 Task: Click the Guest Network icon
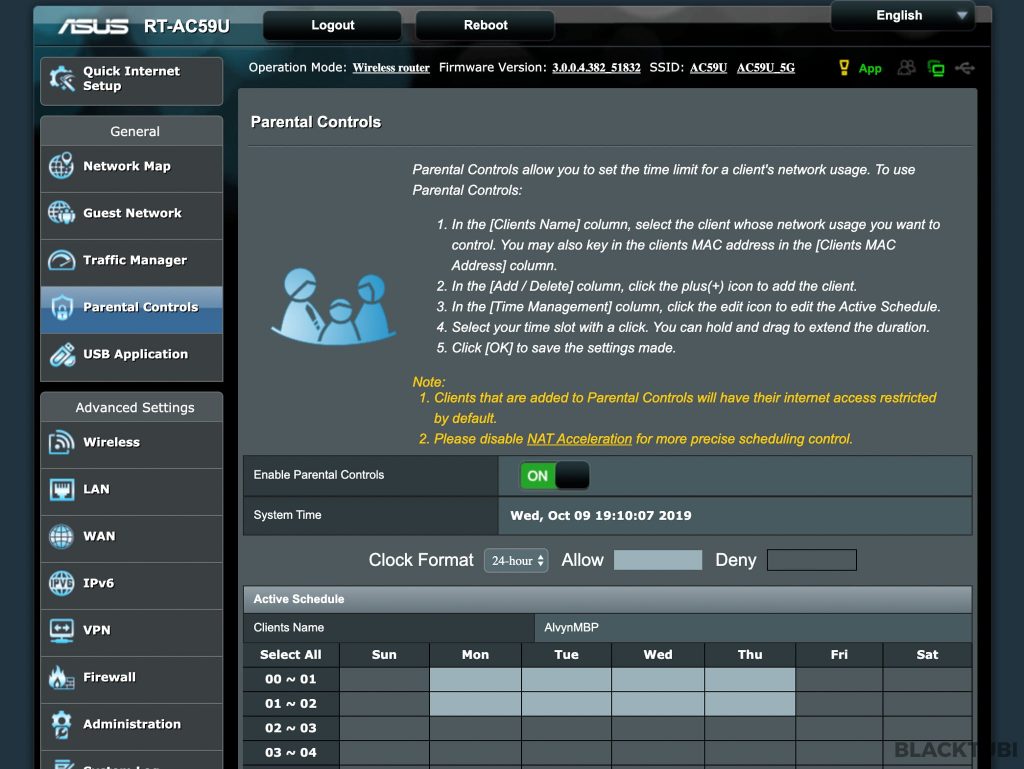61,213
